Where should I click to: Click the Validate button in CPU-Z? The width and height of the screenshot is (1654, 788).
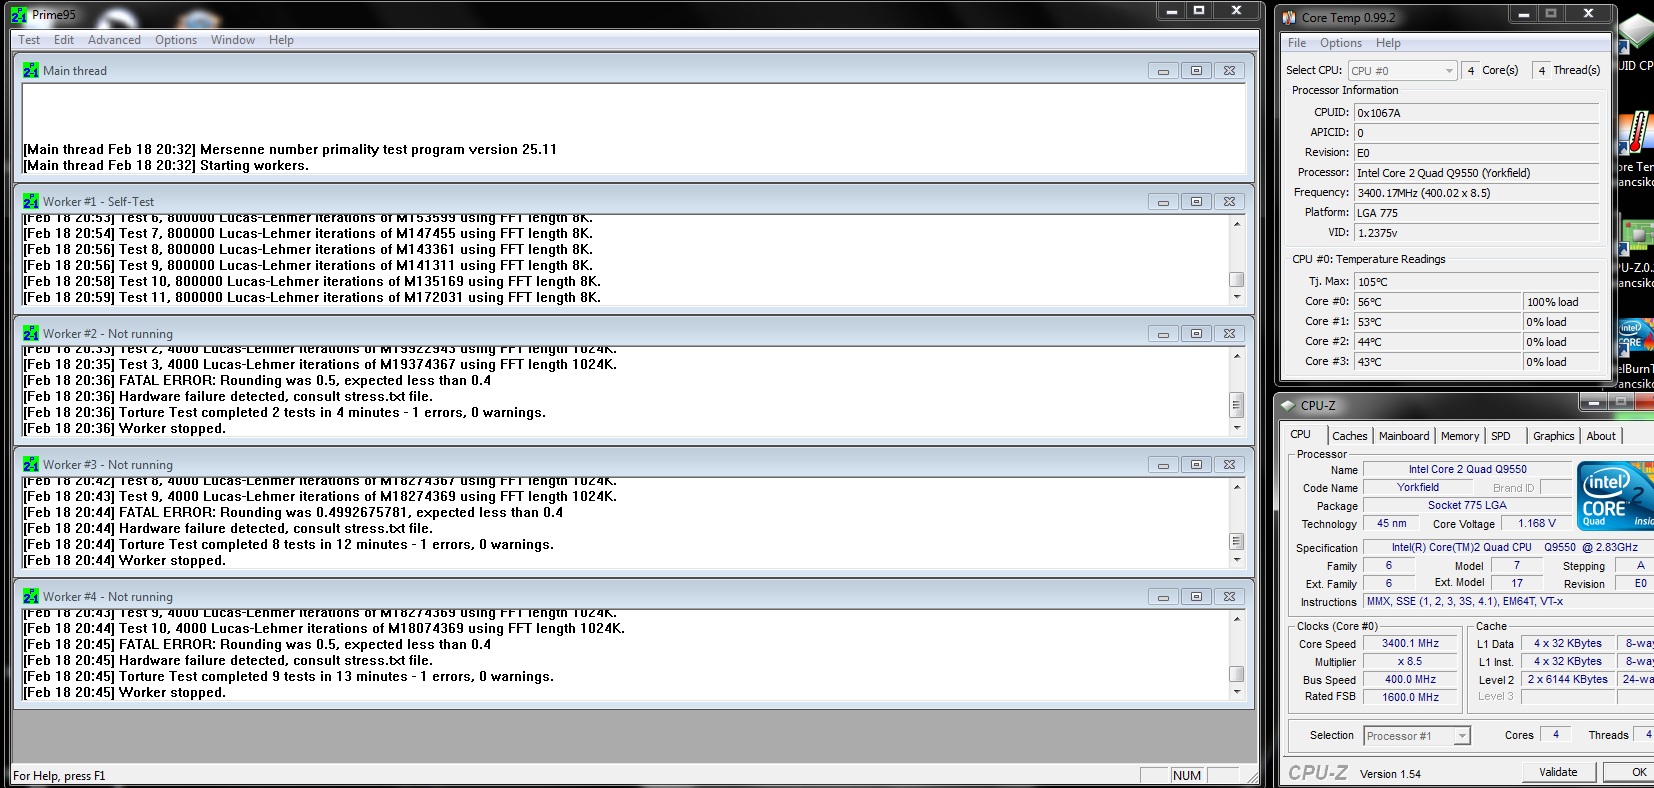[x=1558, y=772]
